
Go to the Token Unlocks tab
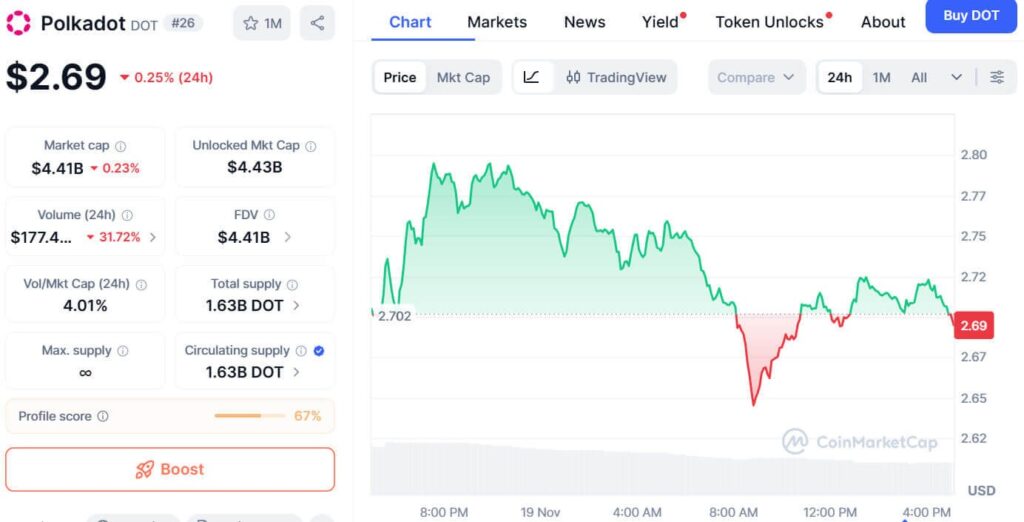769,22
